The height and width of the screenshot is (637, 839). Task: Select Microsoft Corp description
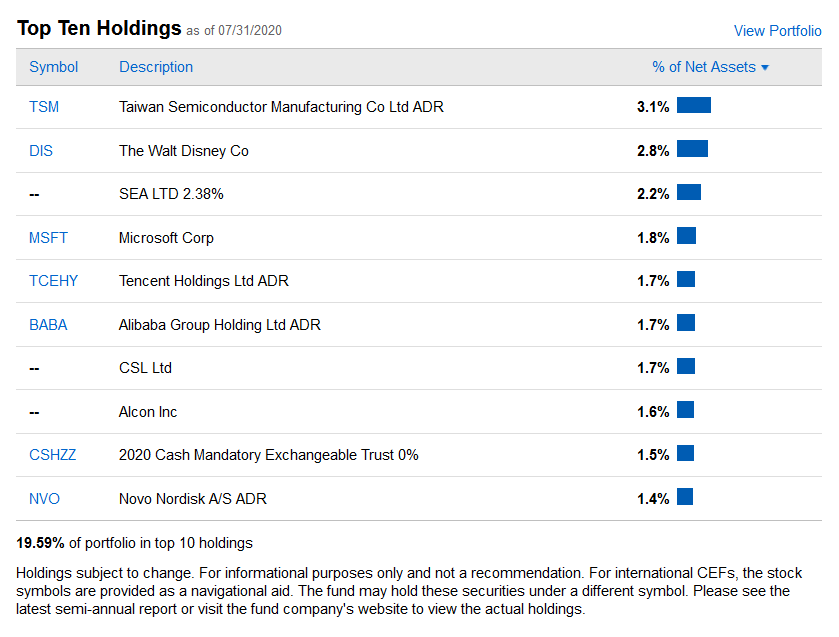point(166,238)
